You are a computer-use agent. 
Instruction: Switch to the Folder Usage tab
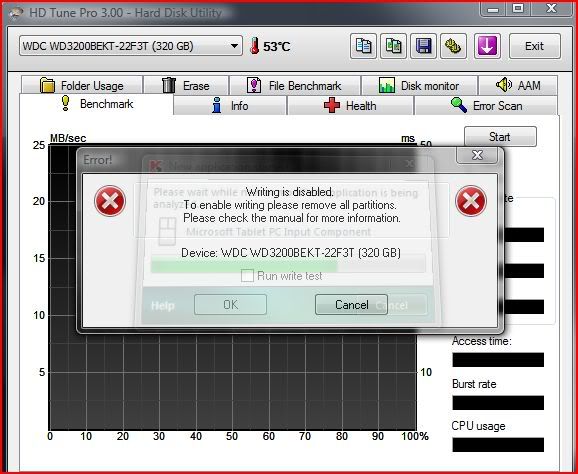pyautogui.click(x=82, y=86)
